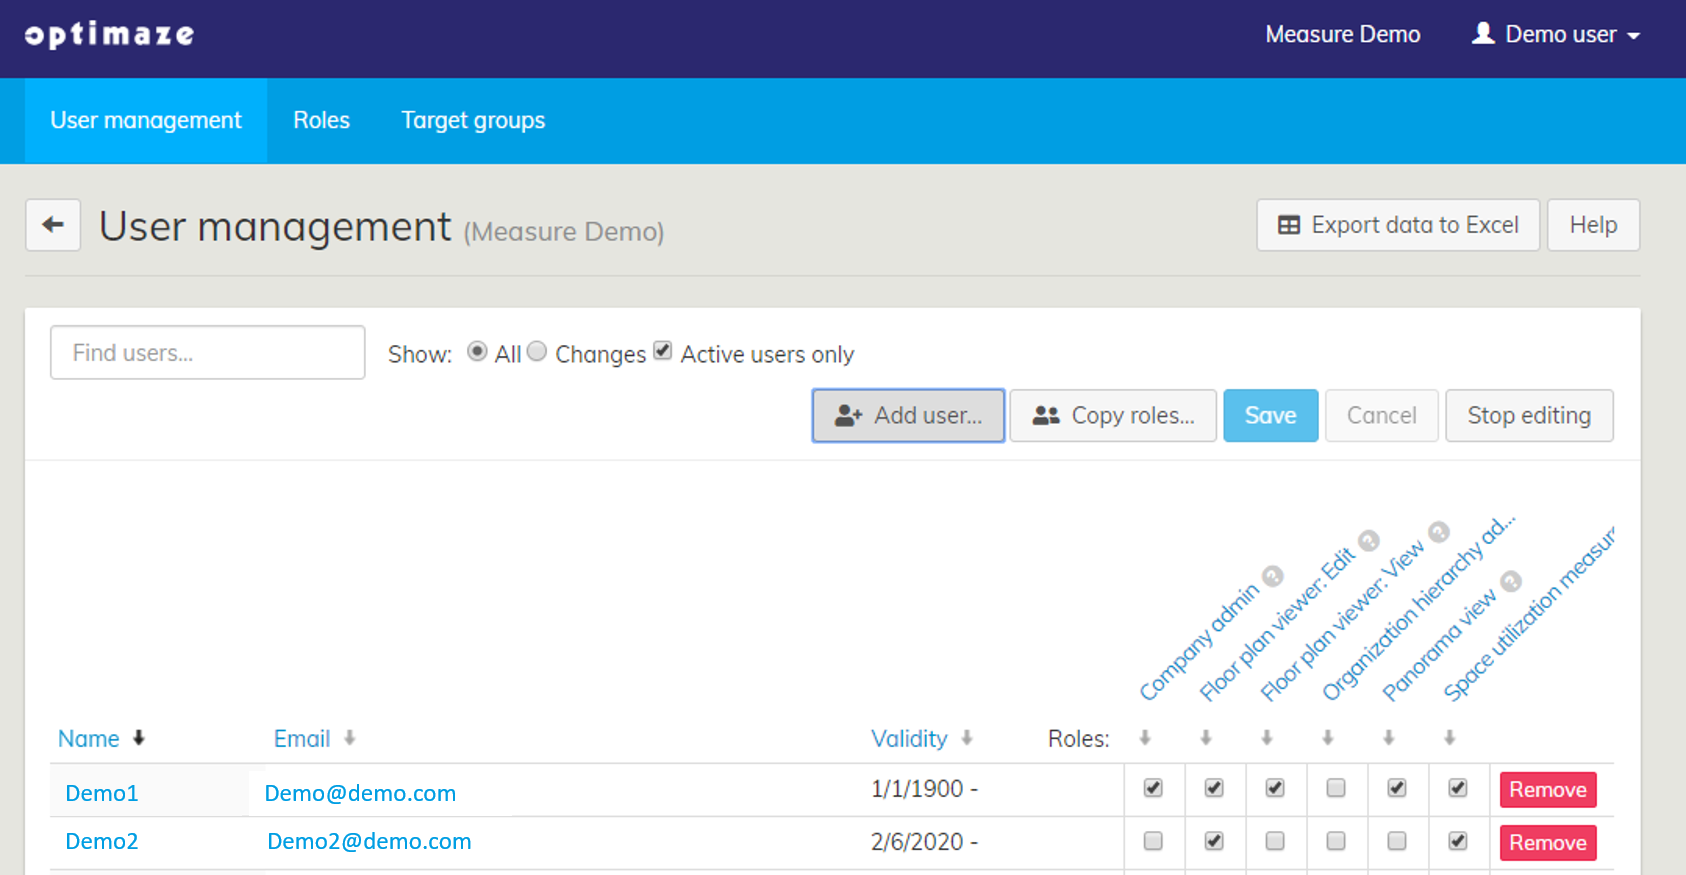
Task: Switch to Target groups tab
Action: click(x=473, y=121)
